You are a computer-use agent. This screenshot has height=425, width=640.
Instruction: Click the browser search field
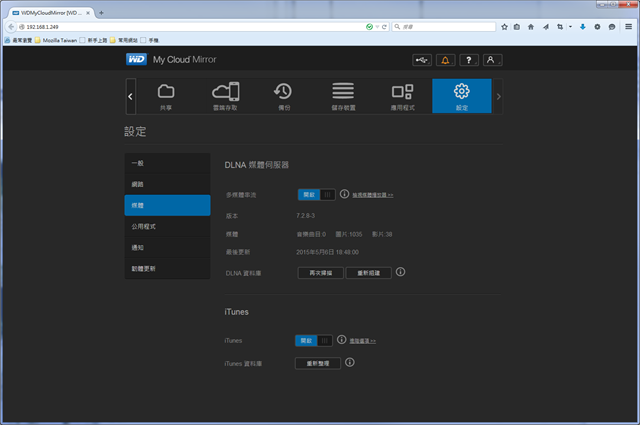point(444,27)
